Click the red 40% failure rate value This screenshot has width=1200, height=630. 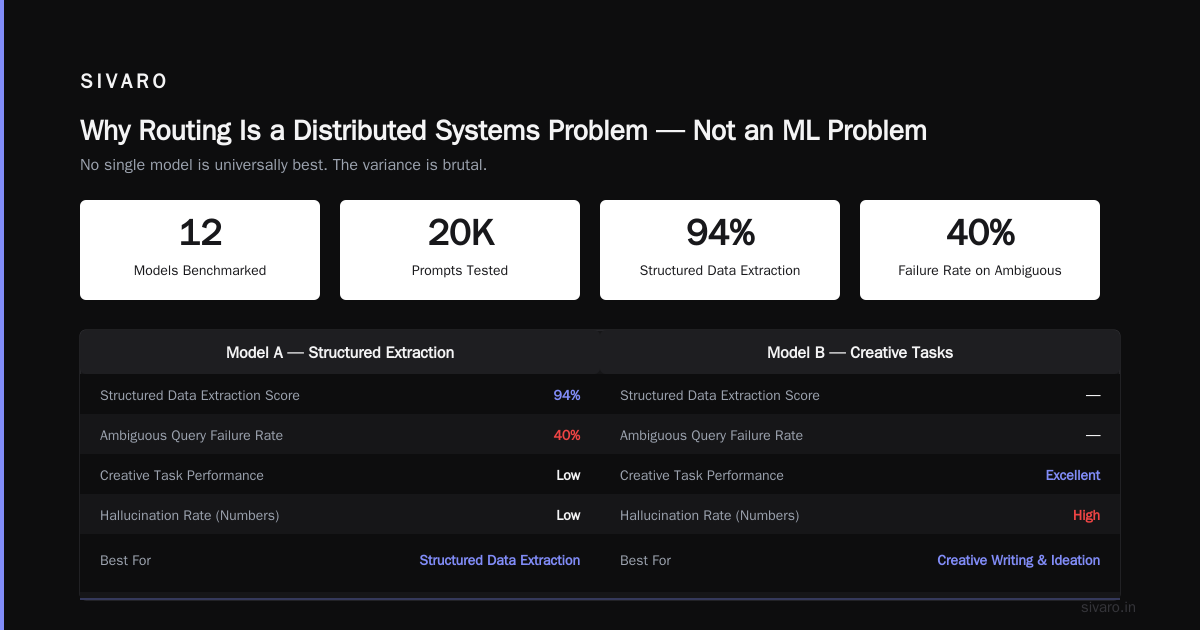click(x=567, y=435)
